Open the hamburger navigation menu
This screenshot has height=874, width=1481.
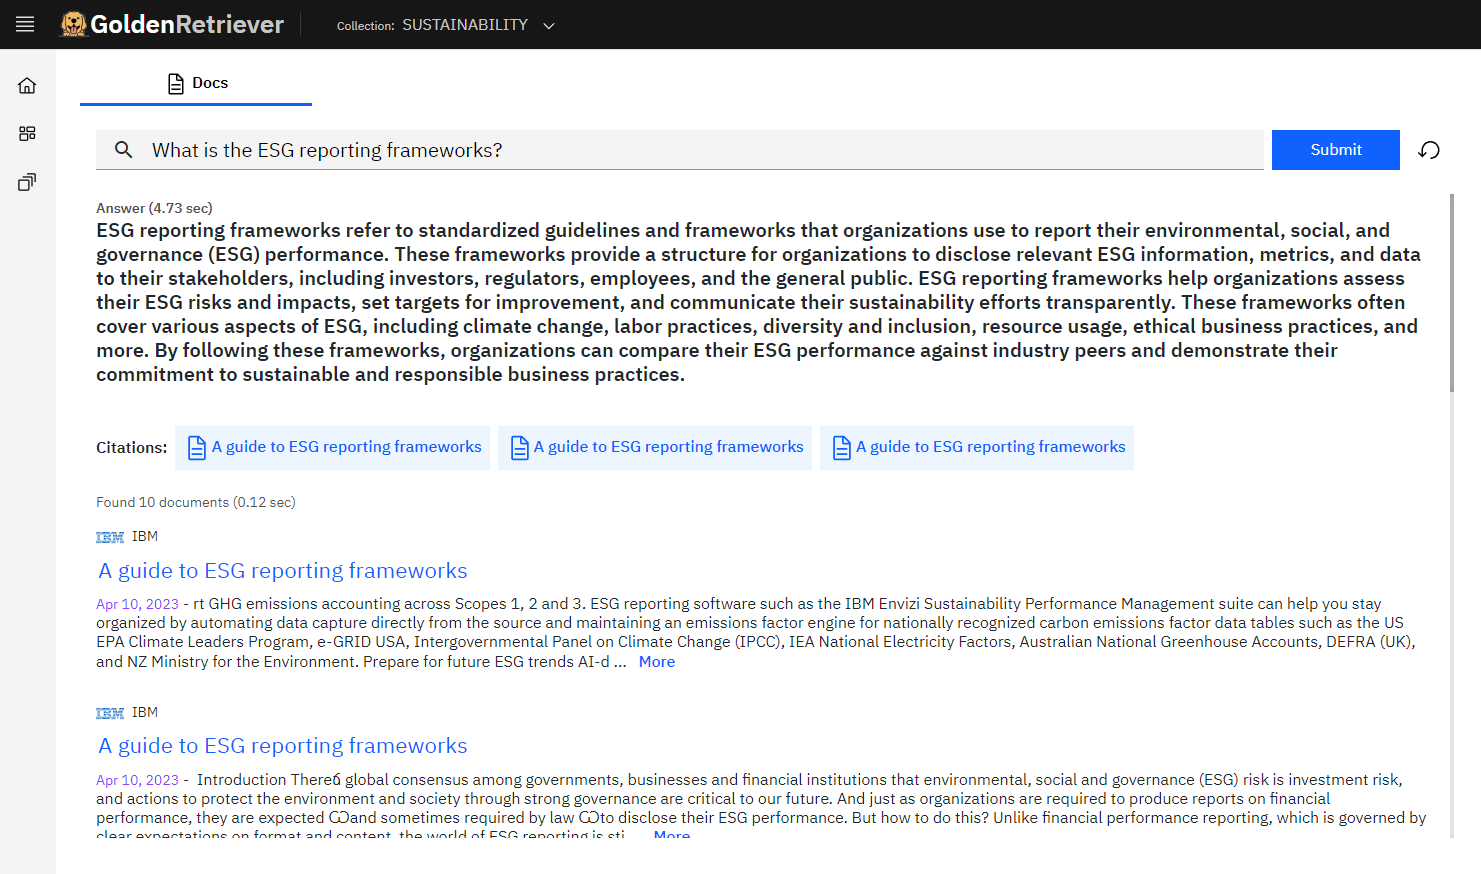(x=25, y=24)
